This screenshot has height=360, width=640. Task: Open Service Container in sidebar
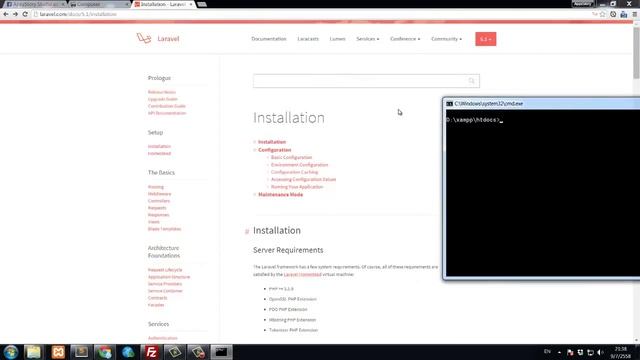[x=165, y=291]
